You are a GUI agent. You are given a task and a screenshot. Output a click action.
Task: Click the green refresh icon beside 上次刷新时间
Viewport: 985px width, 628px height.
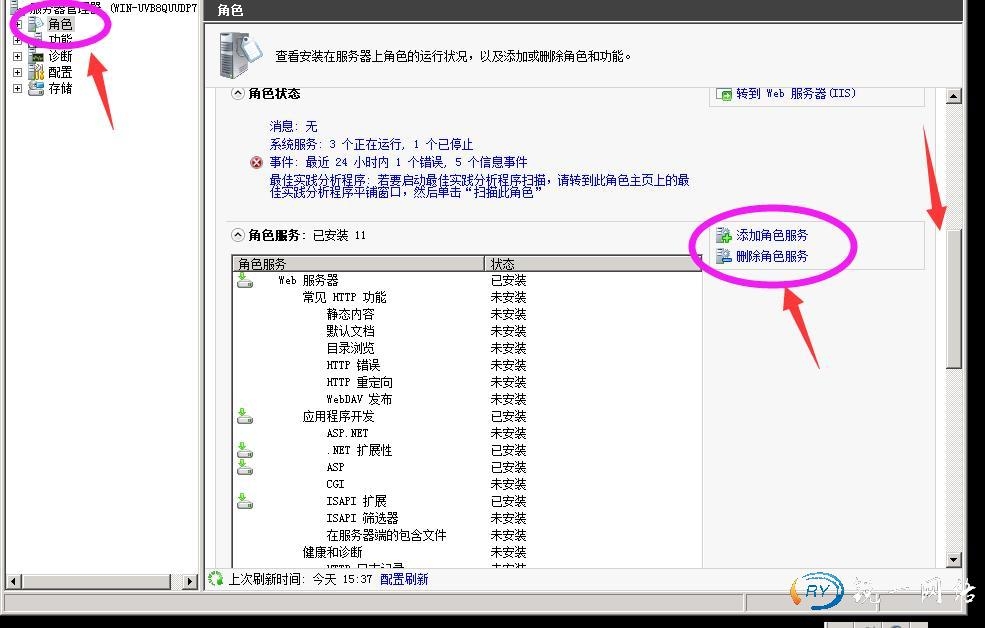point(215,578)
